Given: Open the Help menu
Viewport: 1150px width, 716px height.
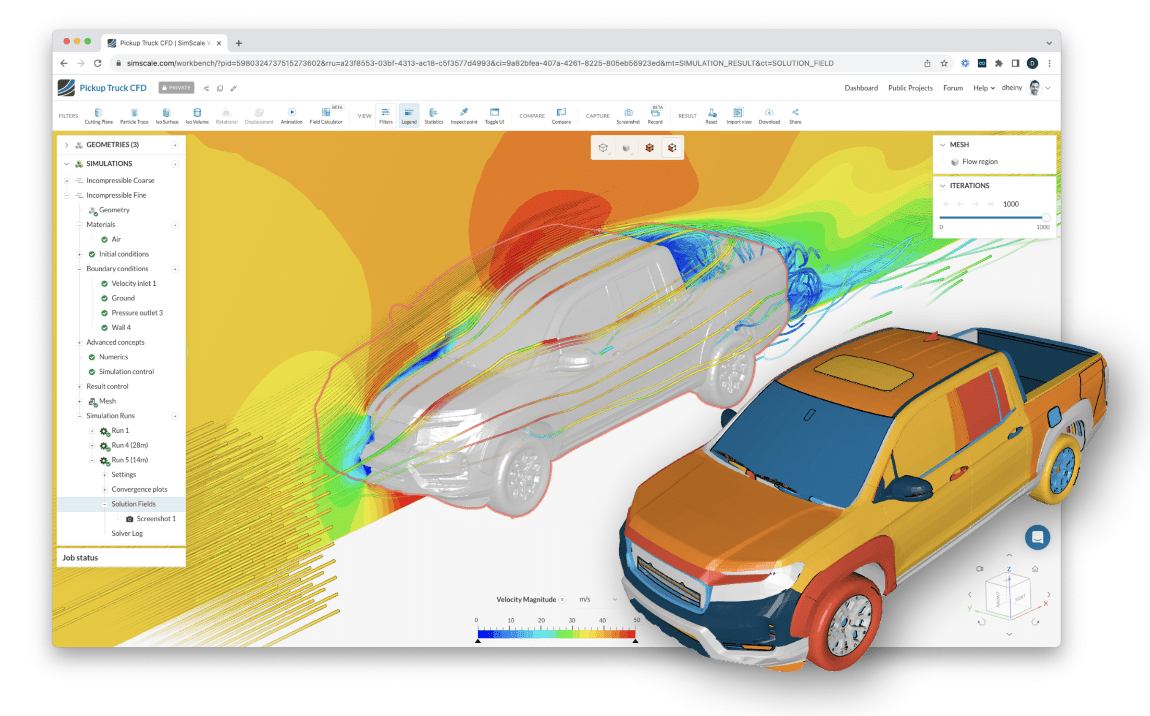Looking at the screenshot, I should pyautogui.click(x=982, y=88).
